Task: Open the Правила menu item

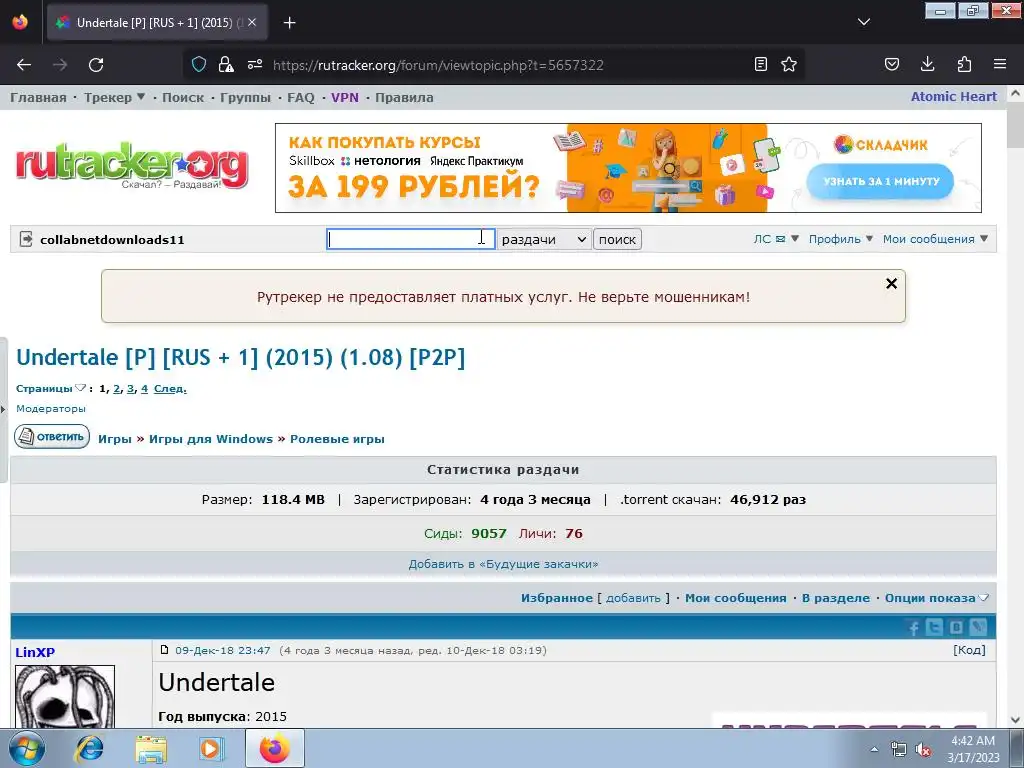Action: click(404, 97)
